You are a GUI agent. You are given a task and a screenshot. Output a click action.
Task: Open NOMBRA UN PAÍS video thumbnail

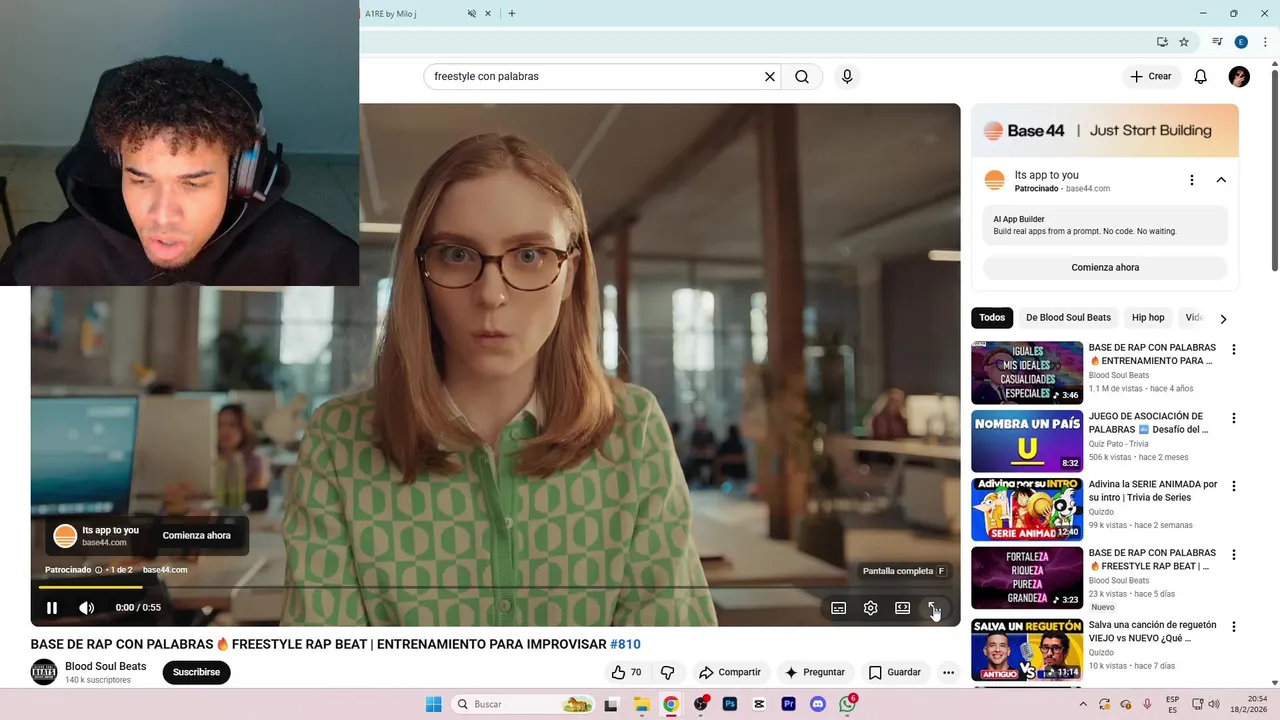click(1027, 441)
